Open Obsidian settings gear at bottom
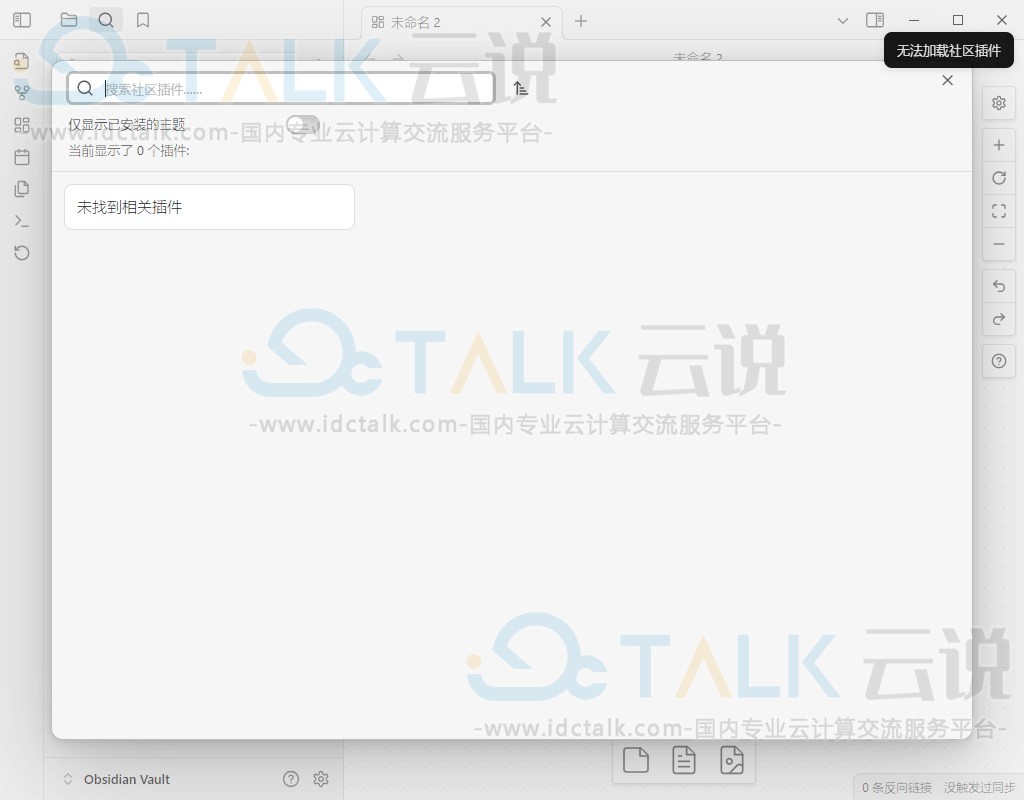The height and width of the screenshot is (800, 1024). 321,778
